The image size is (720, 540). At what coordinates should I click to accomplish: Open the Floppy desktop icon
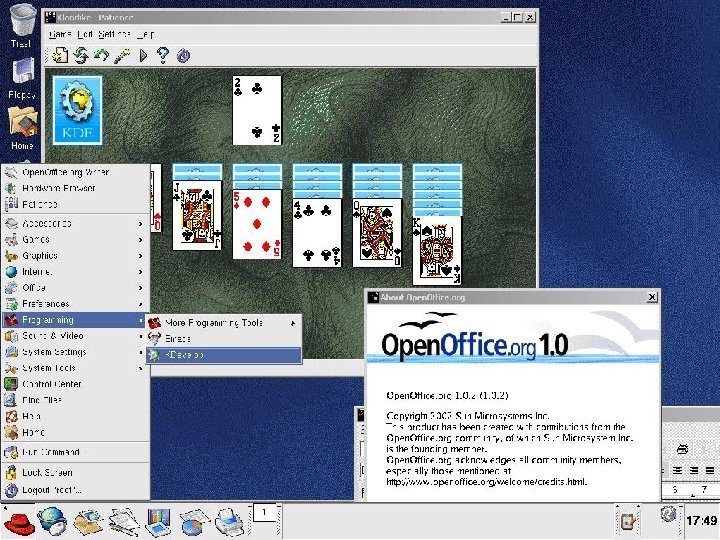(22, 78)
